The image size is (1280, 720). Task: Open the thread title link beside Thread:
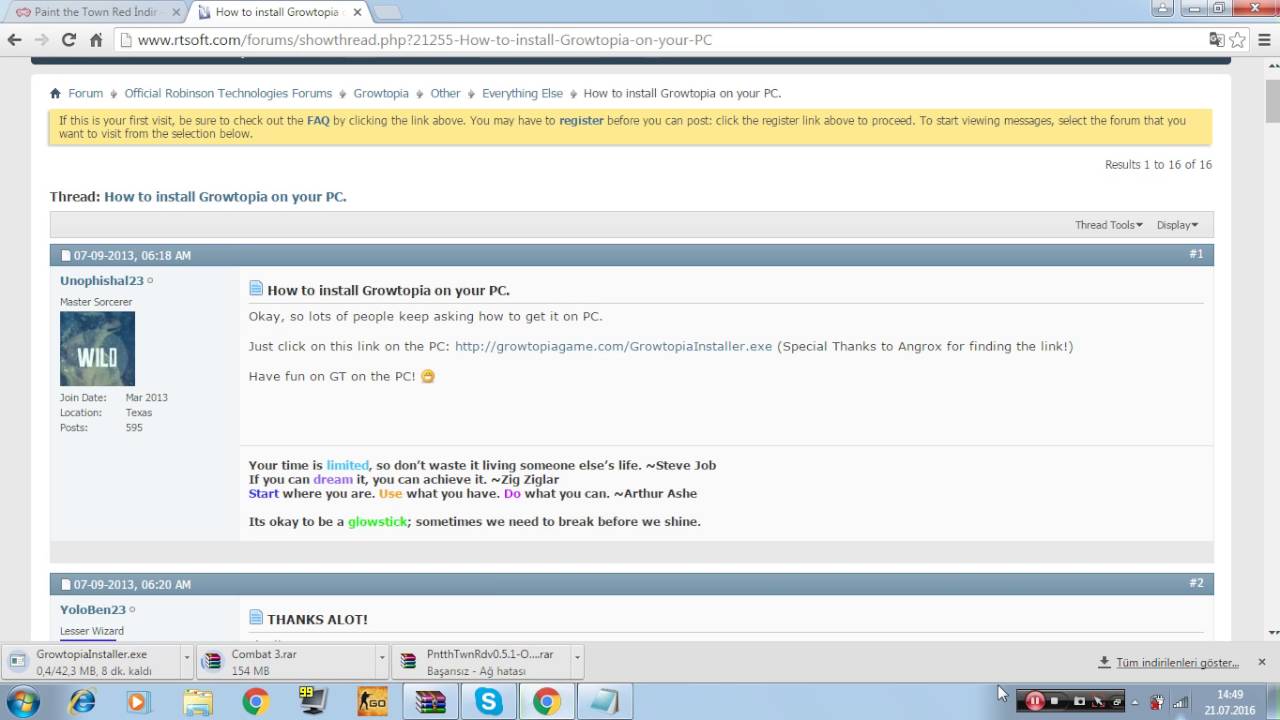pyautogui.click(x=225, y=197)
